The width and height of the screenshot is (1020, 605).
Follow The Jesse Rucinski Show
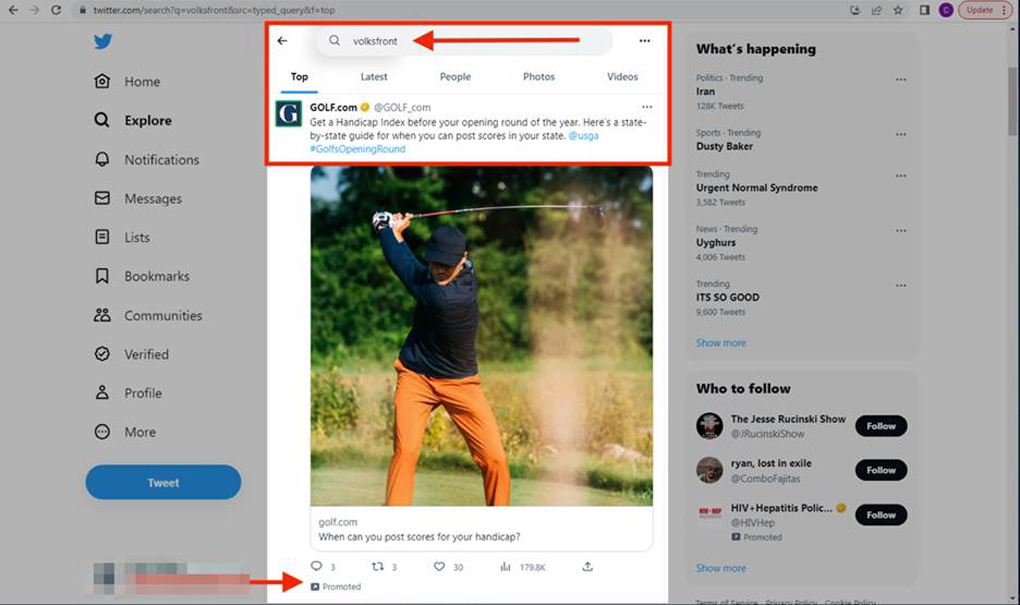[881, 426]
